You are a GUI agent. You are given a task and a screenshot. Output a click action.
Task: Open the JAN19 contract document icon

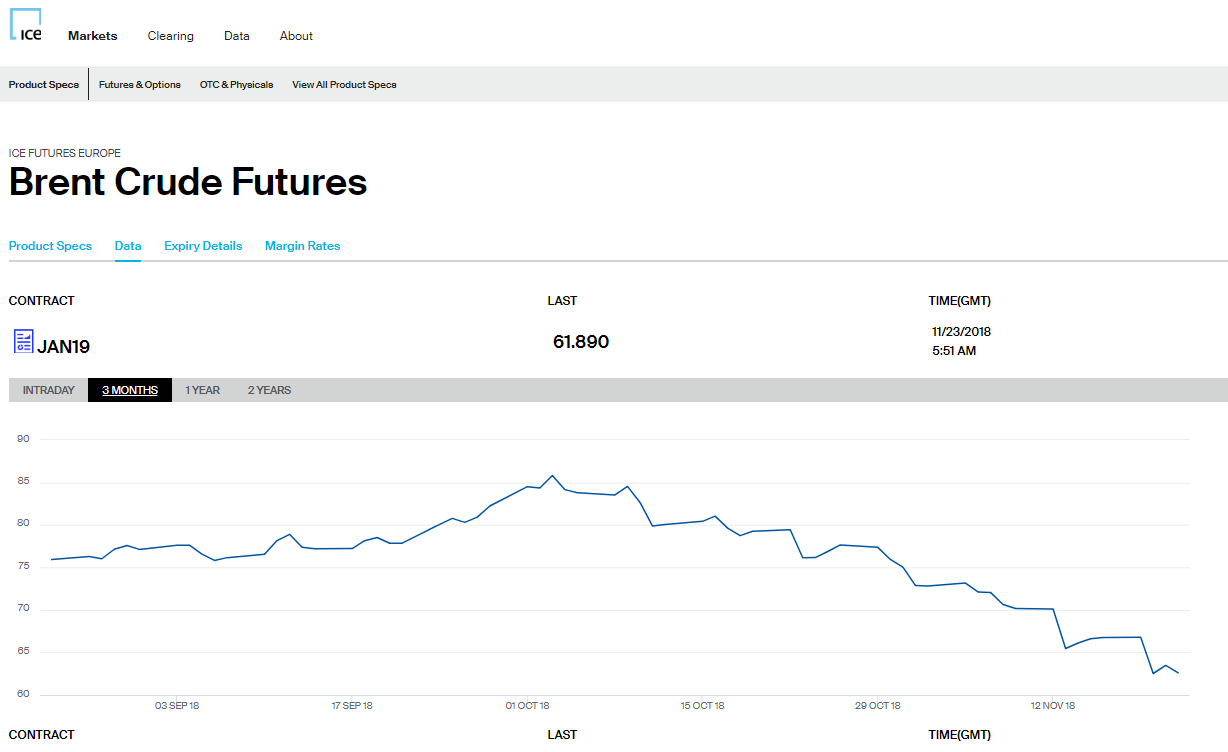[x=23, y=341]
